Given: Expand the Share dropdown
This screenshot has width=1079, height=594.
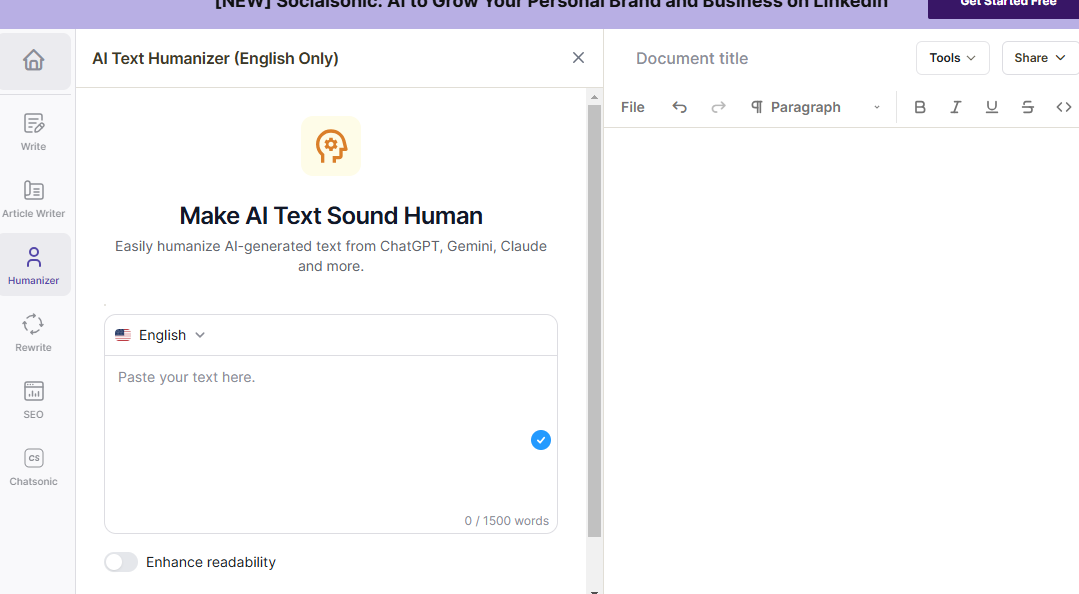Looking at the screenshot, I should (x=1040, y=58).
